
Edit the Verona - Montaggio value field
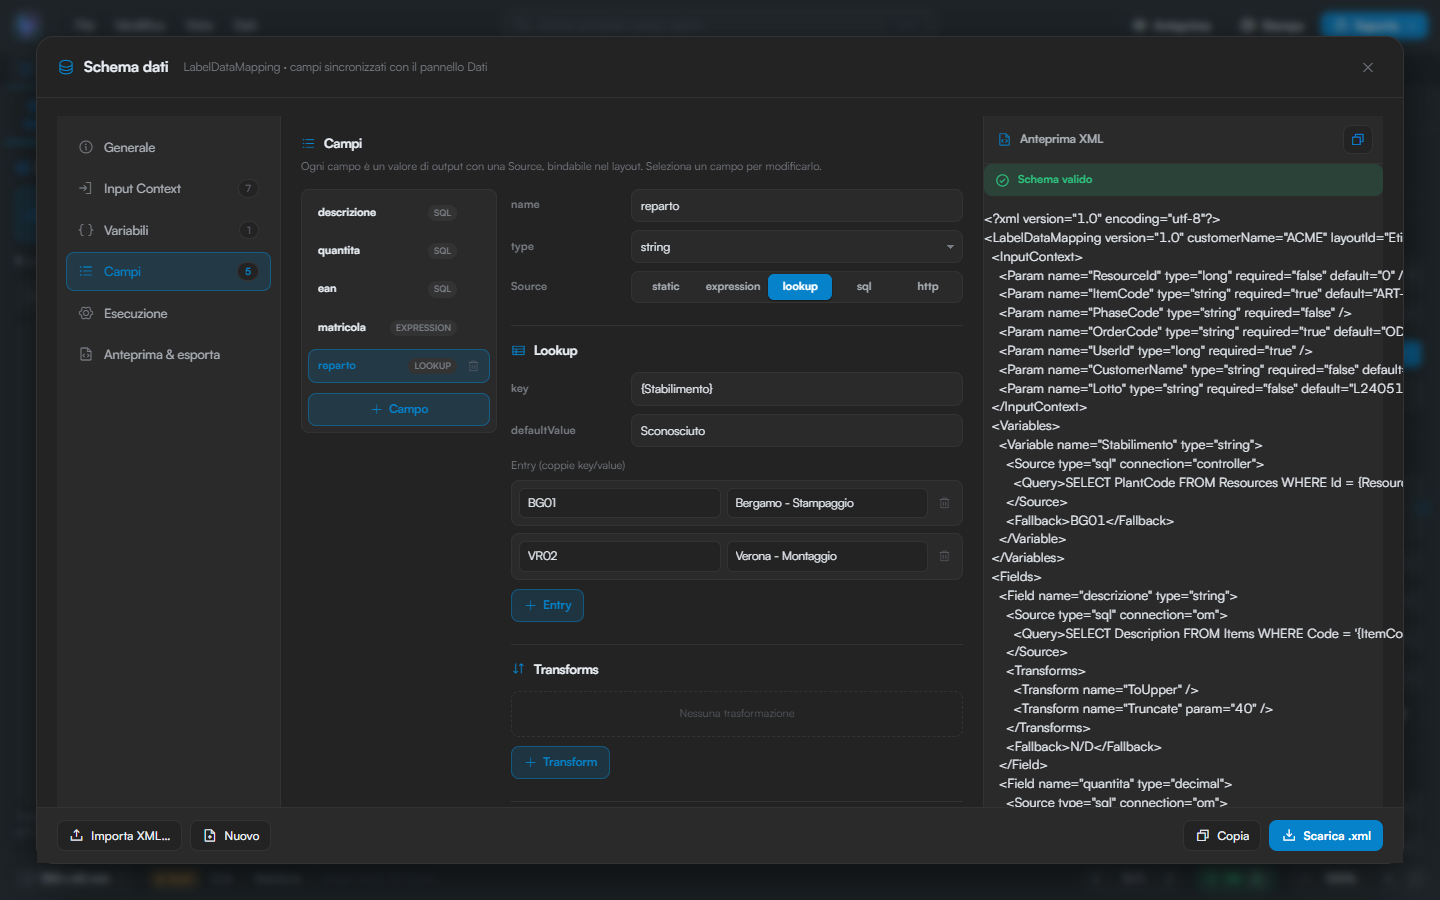pos(827,556)
